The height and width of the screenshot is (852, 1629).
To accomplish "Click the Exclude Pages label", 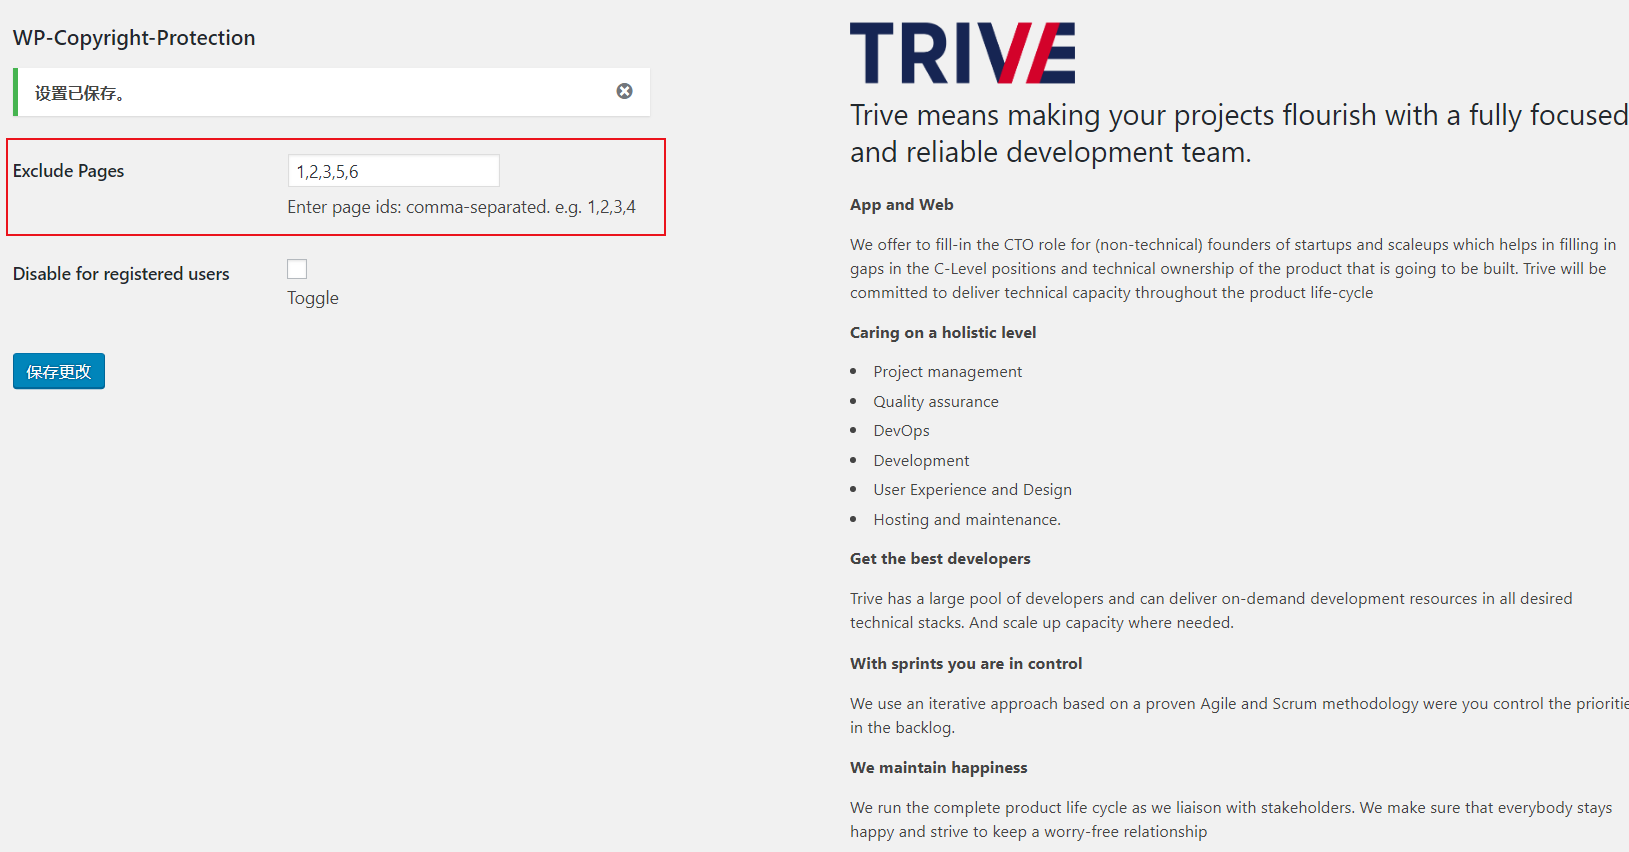I will pos(69,171).
